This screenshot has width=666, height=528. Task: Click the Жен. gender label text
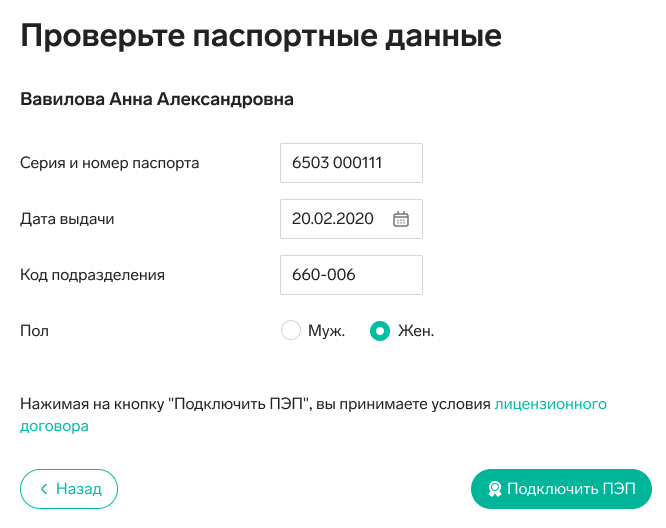click(416, 330)
